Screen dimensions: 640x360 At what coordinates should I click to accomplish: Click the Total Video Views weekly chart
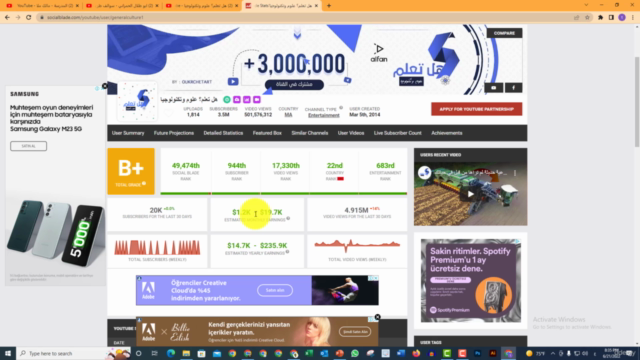tap(357, 245)
